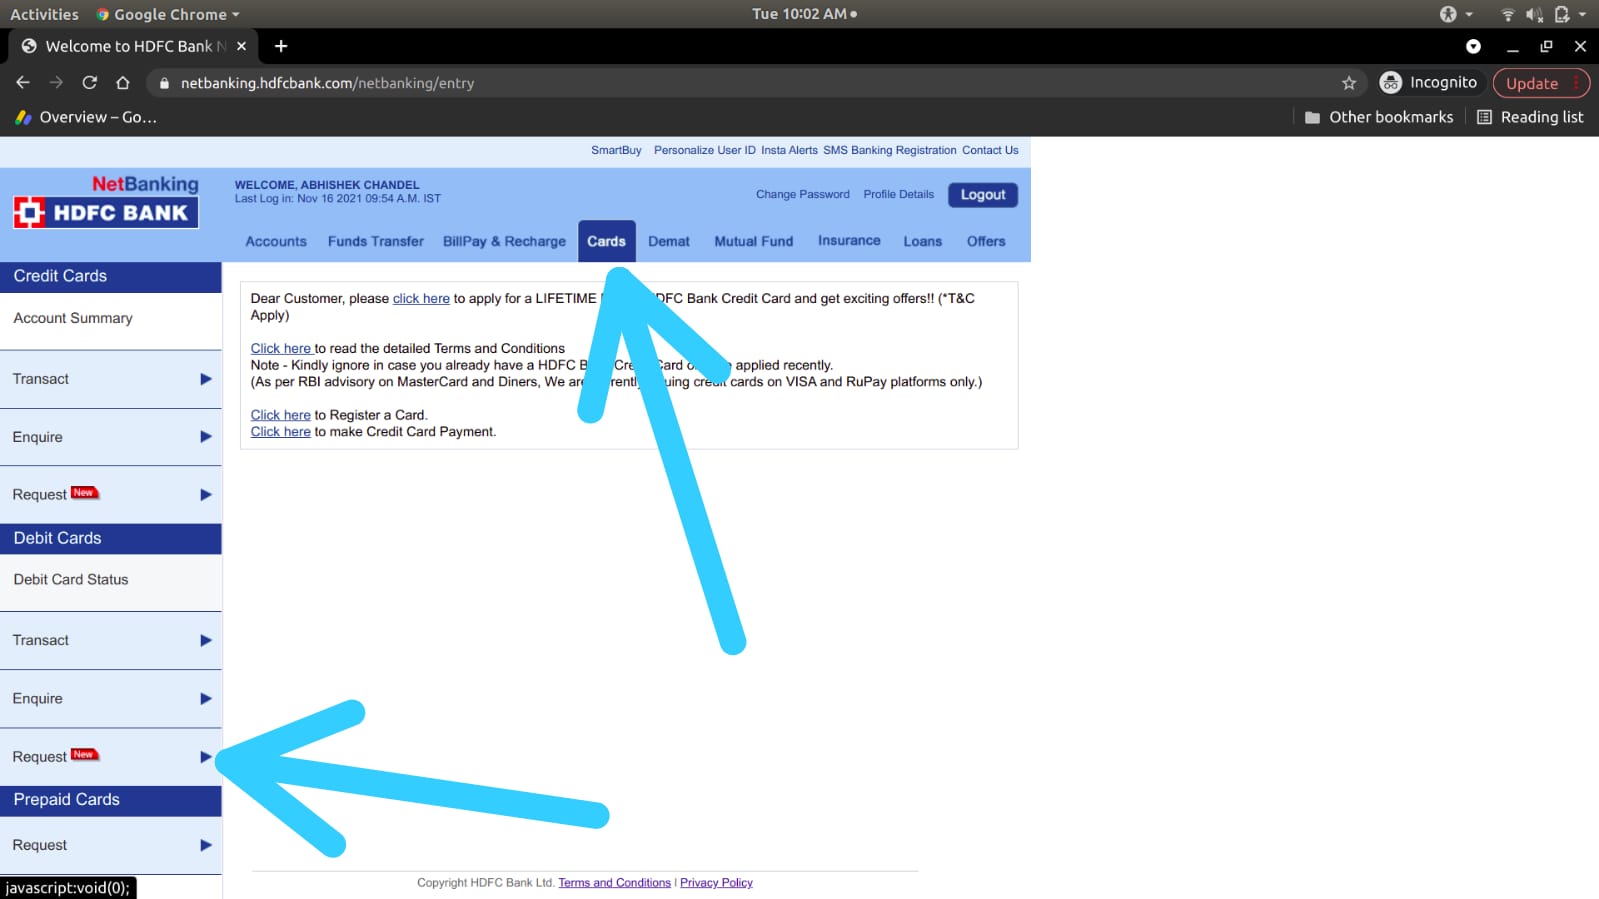View site info via padlock icon
Screen dimensions: 1599x899
coord(164,83)
